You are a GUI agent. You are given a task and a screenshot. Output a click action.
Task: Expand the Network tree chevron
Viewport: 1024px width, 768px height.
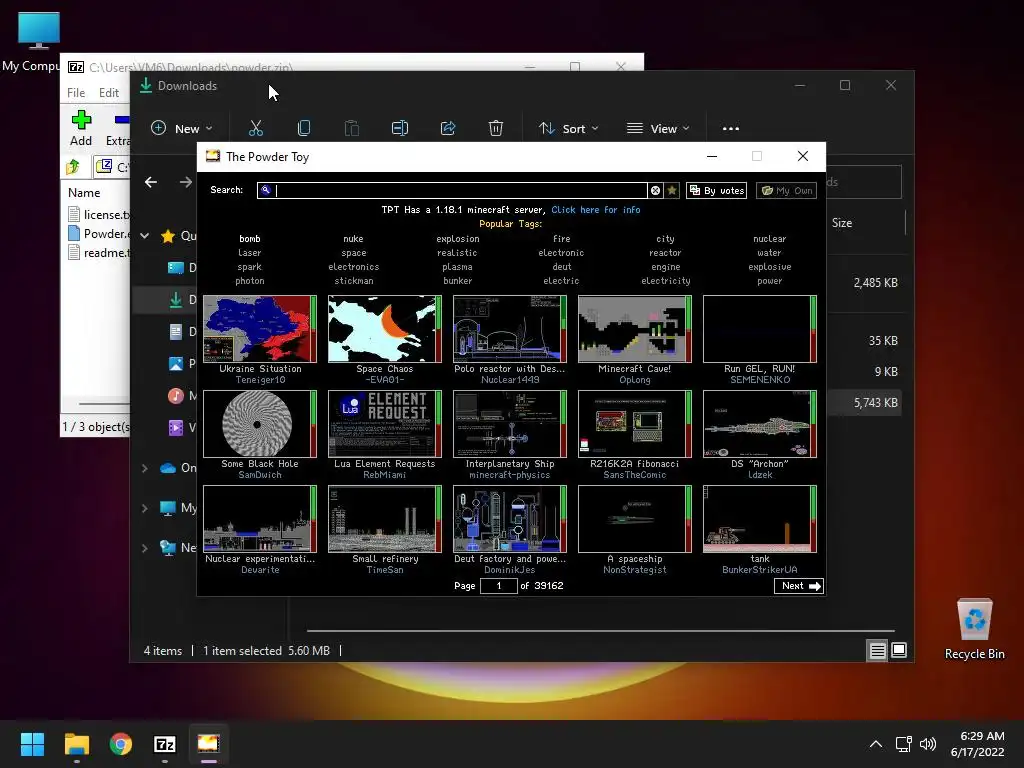click(145, 548)
